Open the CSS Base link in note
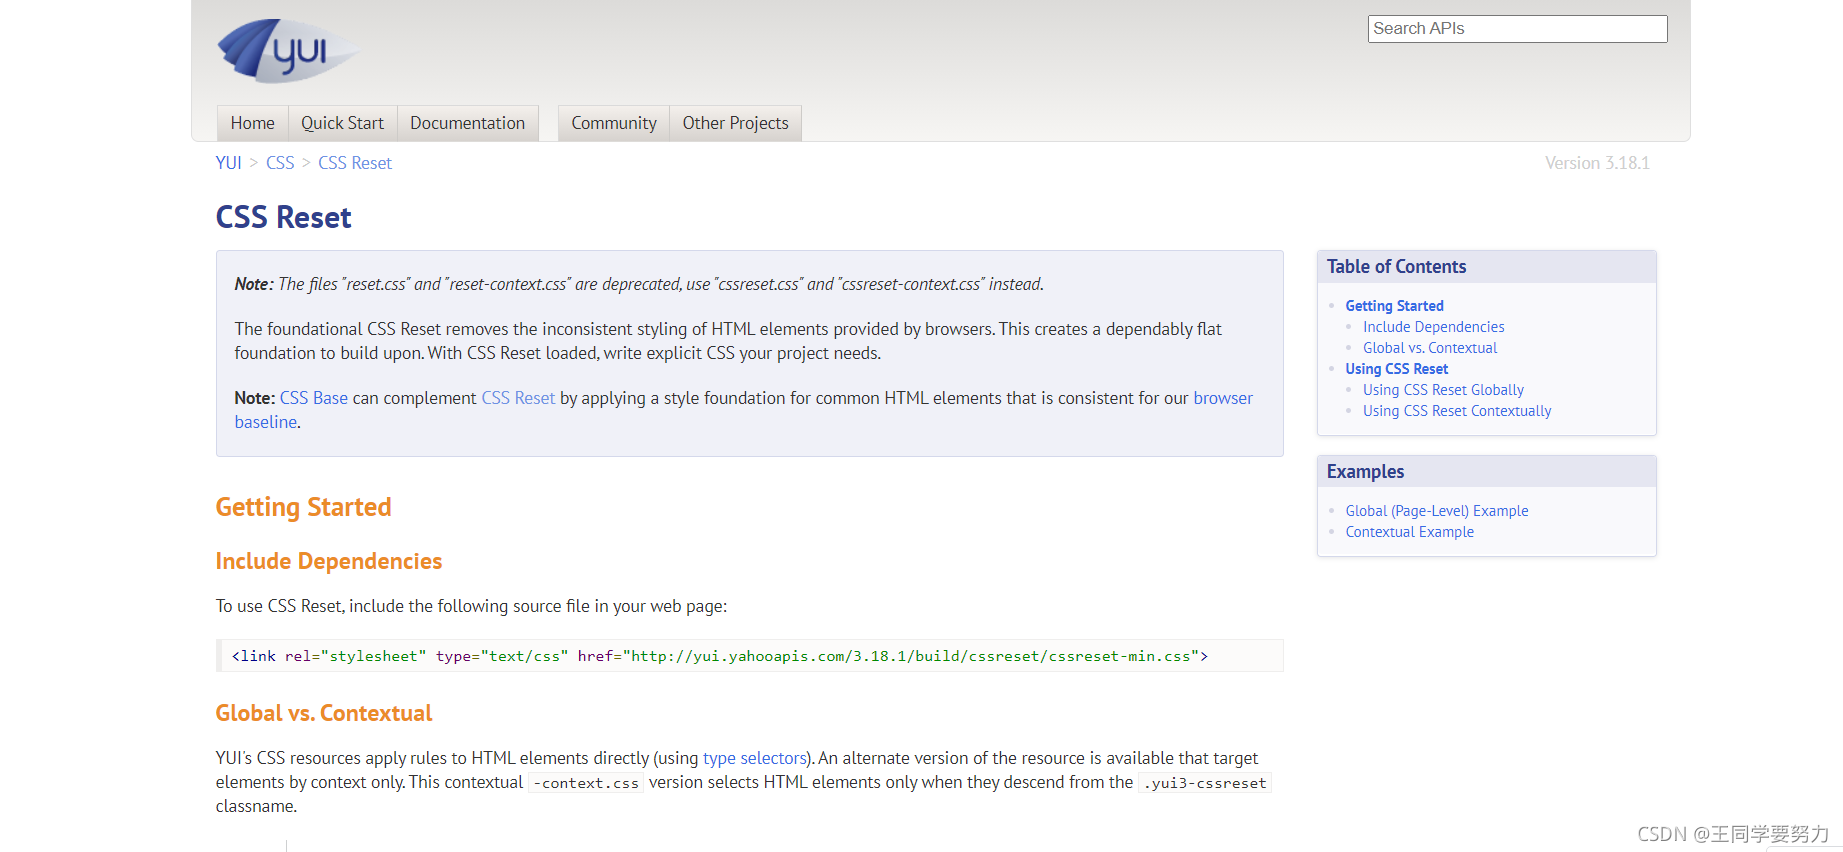 click(314, 398)
